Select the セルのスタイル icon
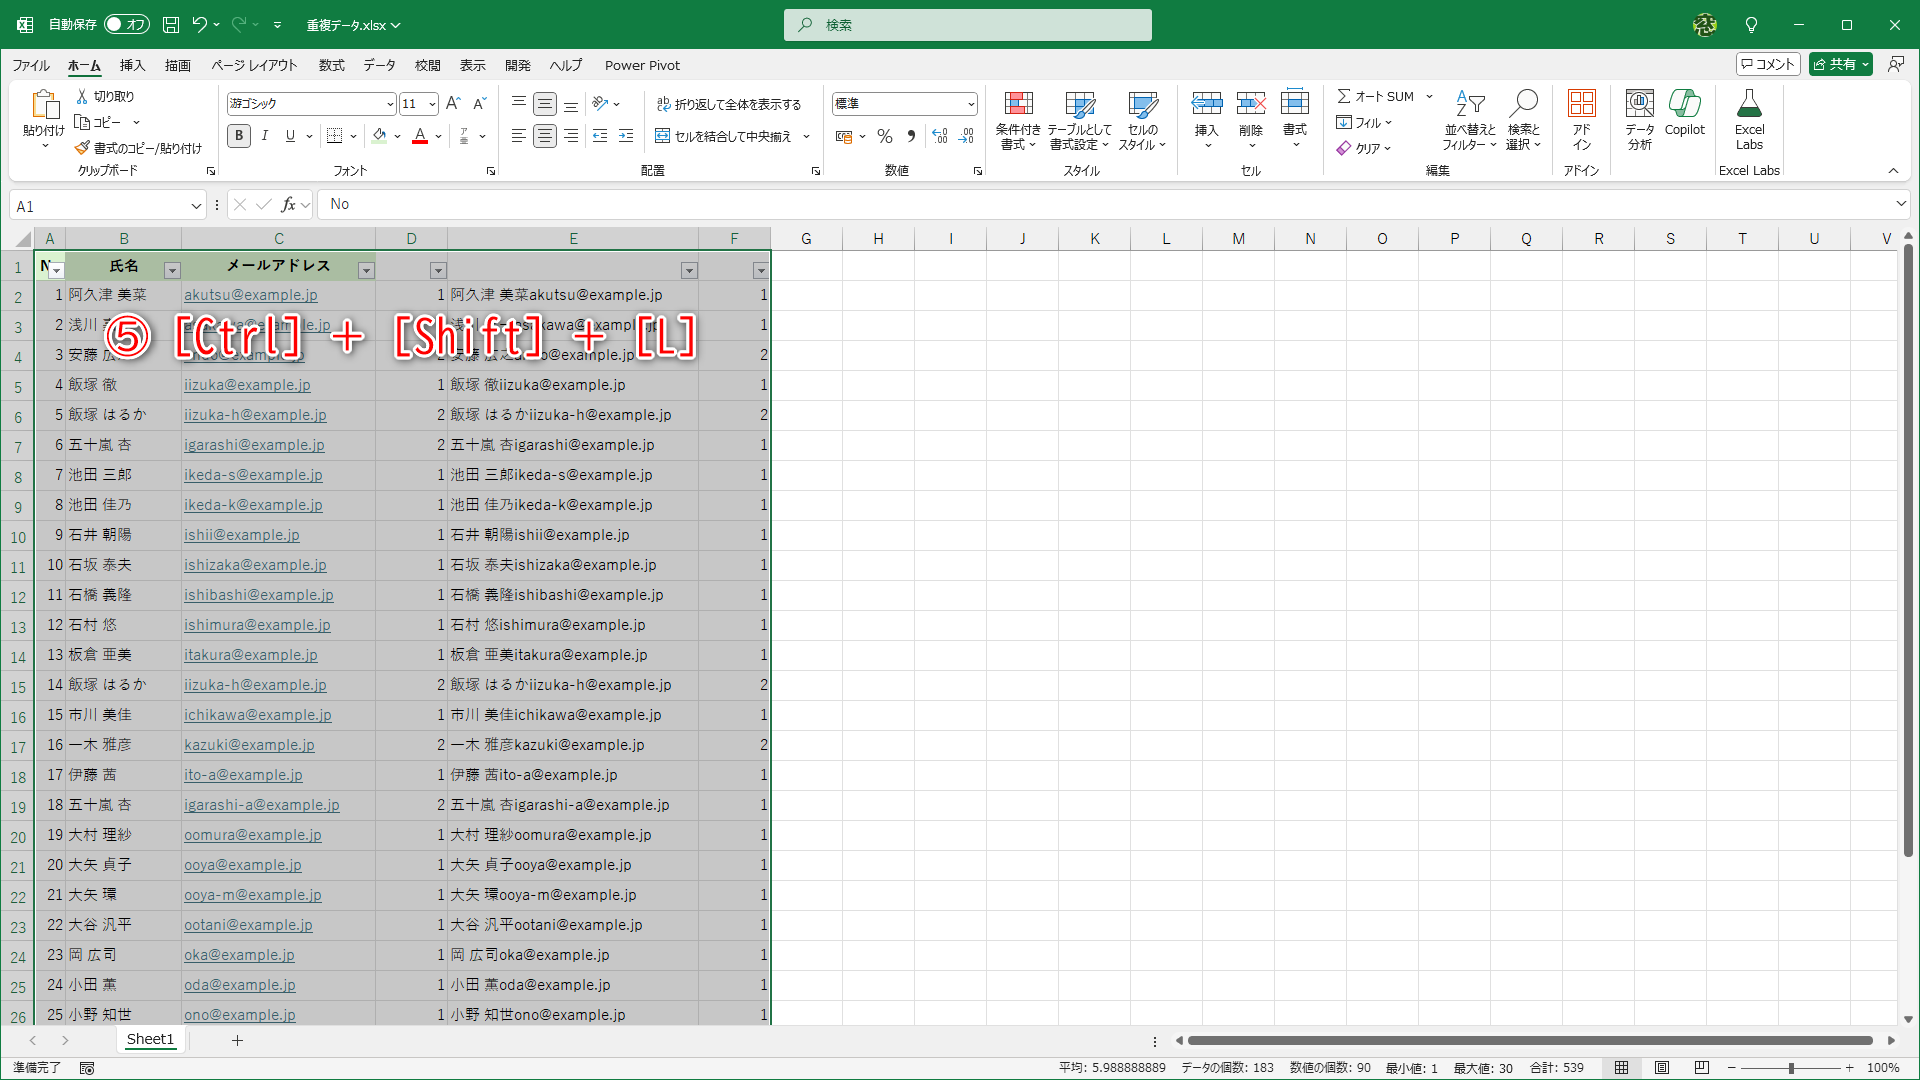 (1142, 120)
